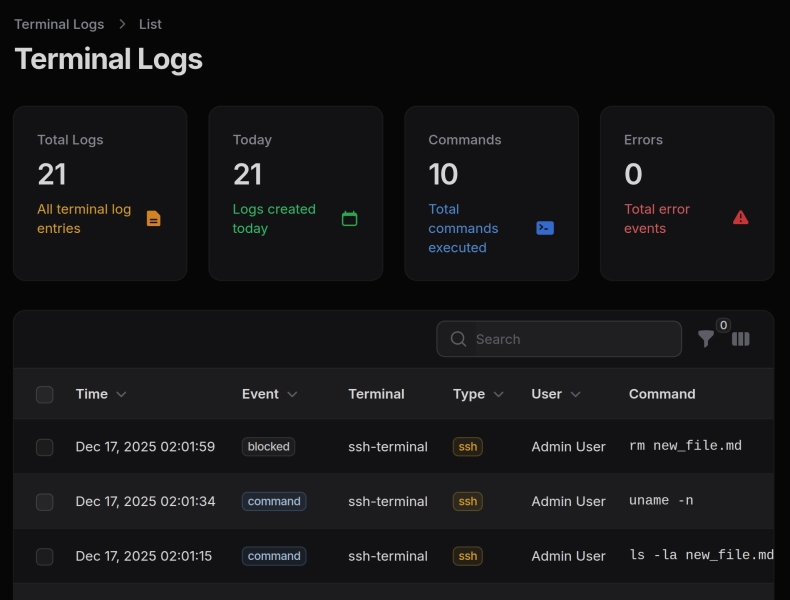790x600 pixels.
Task: Click Admin User in rm new_file.md row
Action: click(x=568, y=447)
